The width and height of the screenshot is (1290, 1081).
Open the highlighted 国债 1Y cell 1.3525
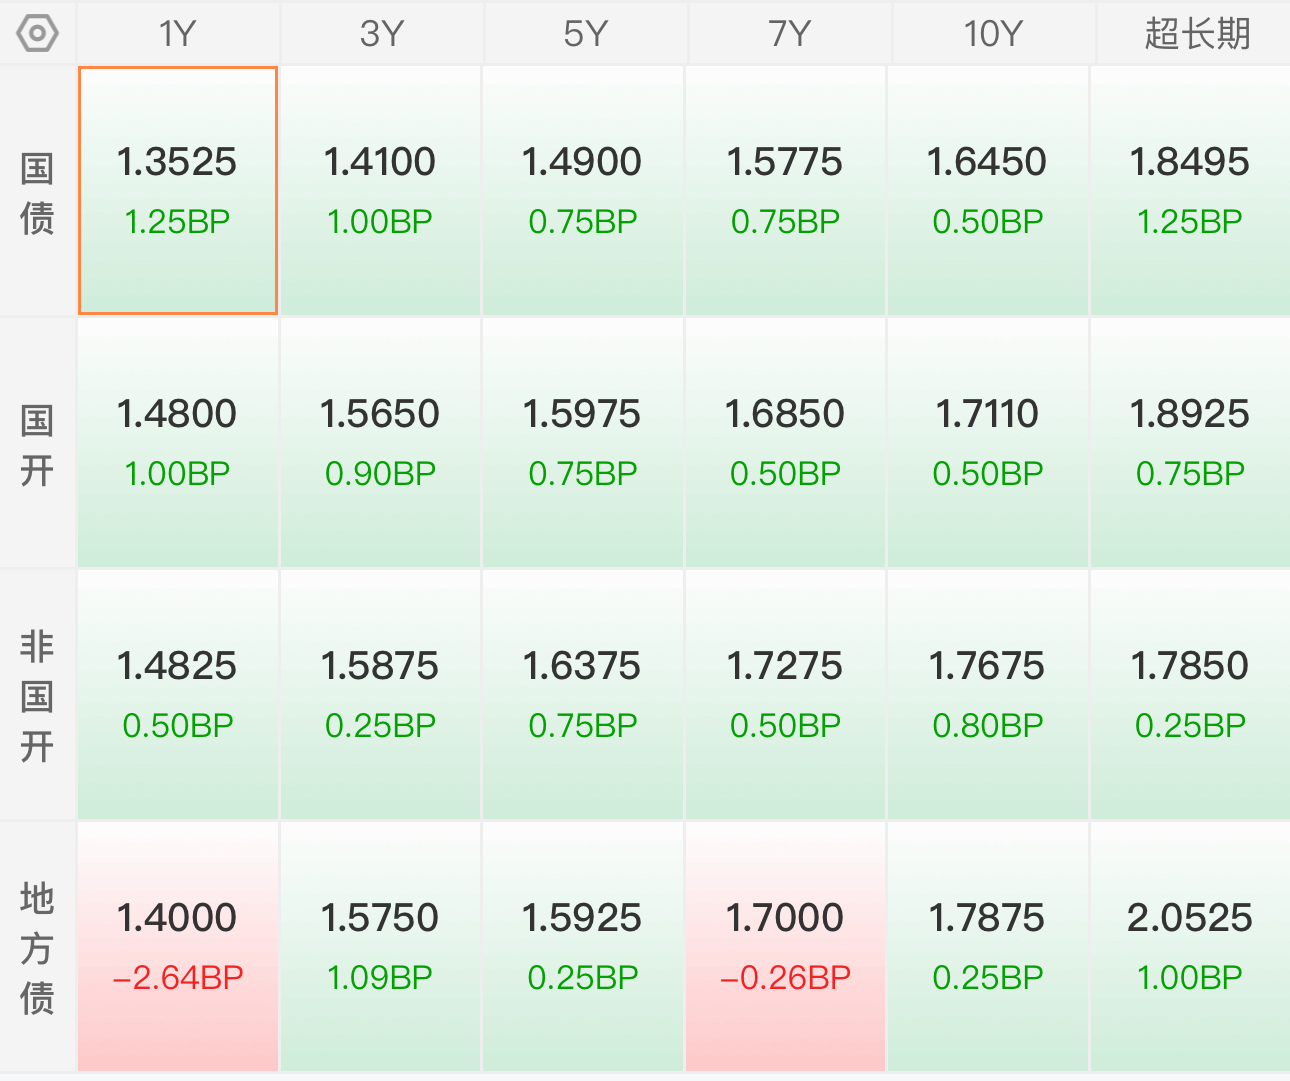178,190
